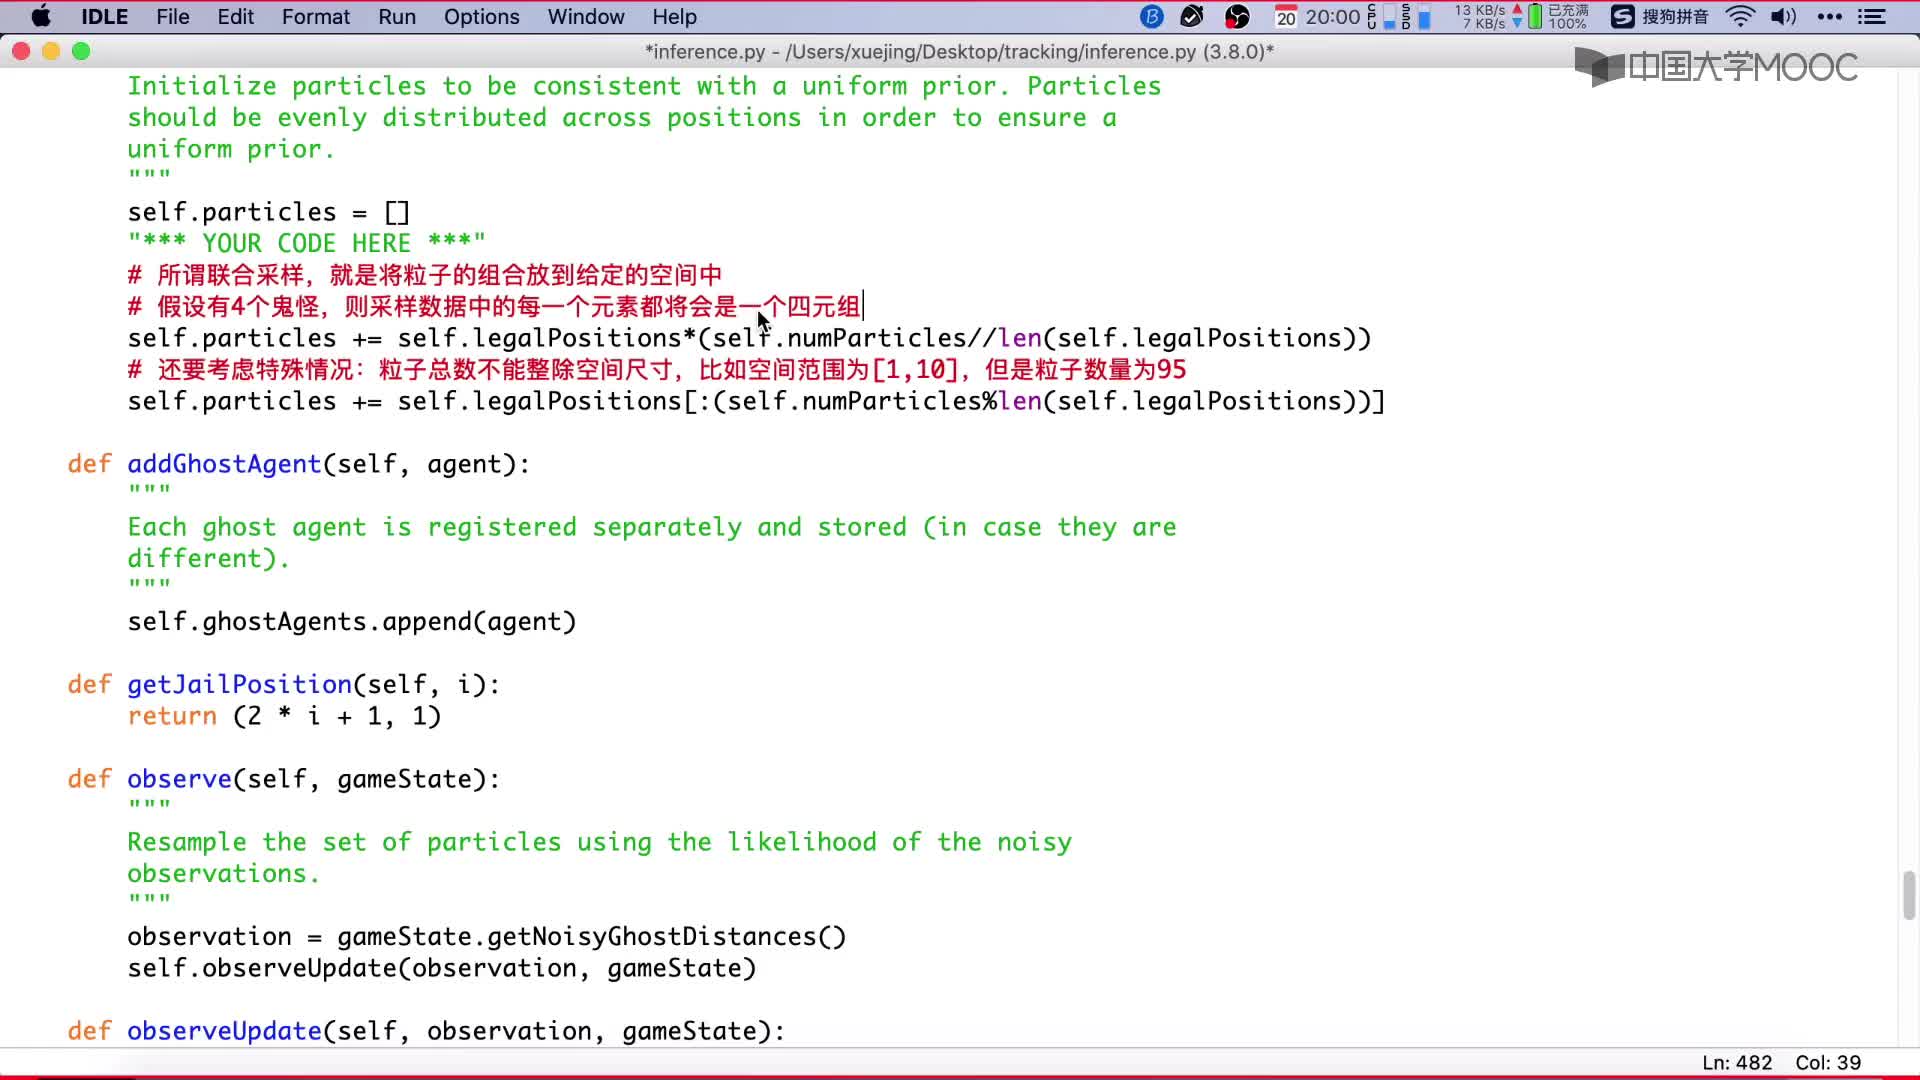Minimize the inference.py window
Screen dimensions: 1920x1080
51,51
